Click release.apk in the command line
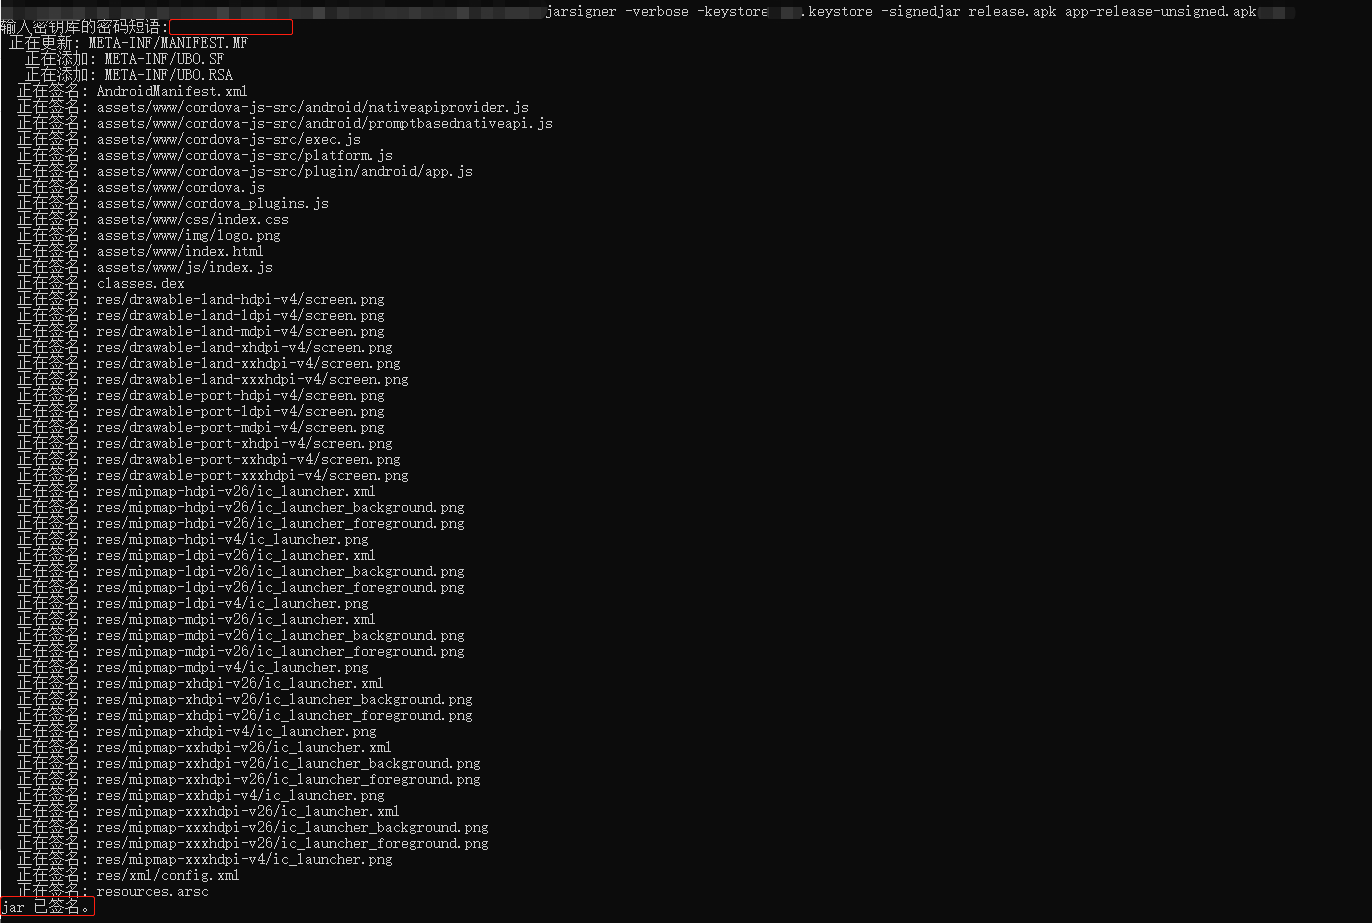The width and height of the screenshot is (1372, 923). coord(1013,12)
